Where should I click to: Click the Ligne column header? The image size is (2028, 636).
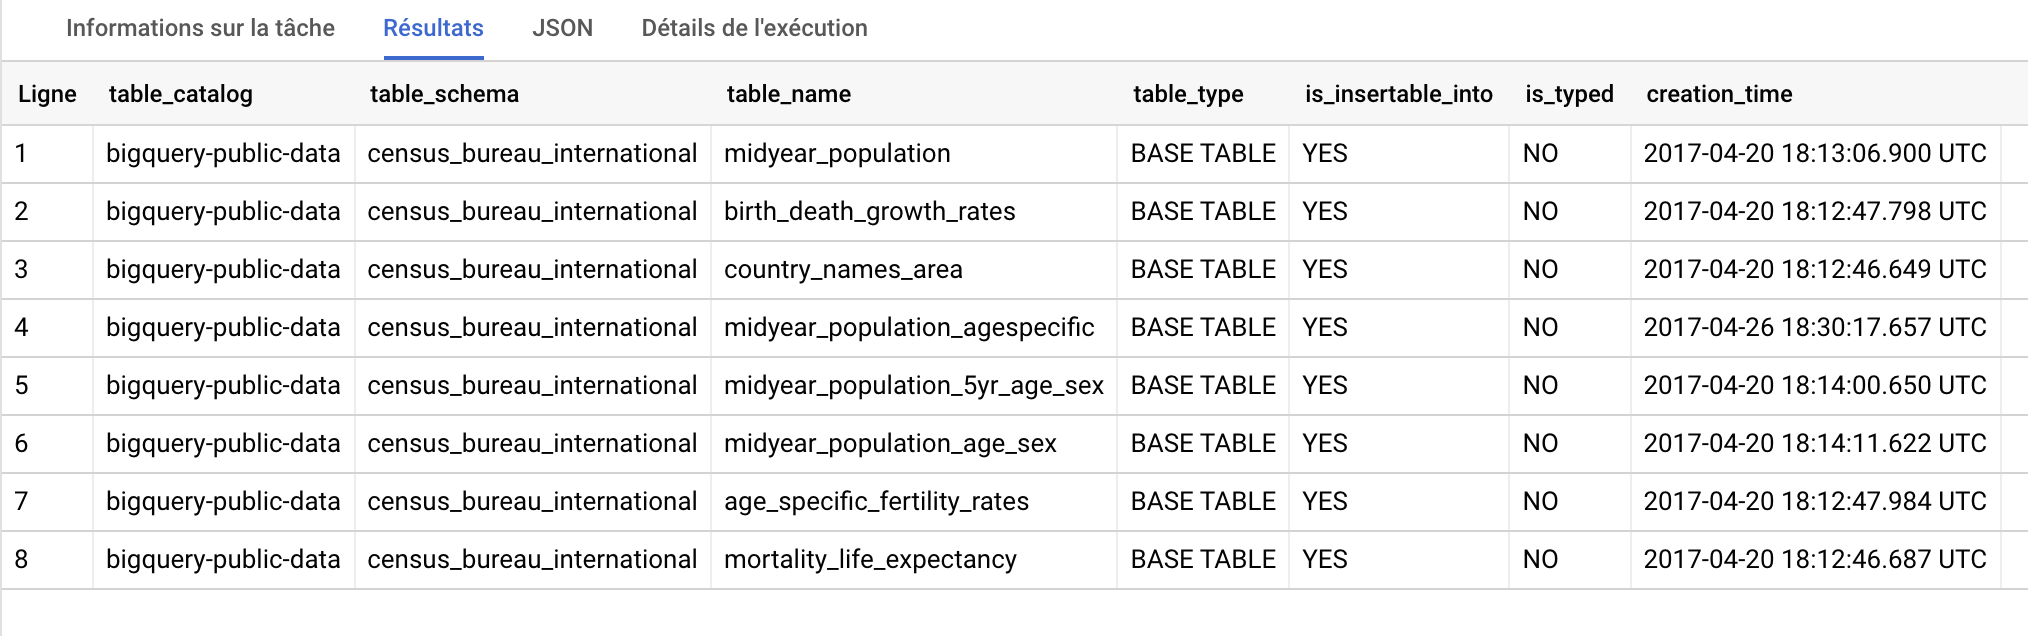click(47, 94)
